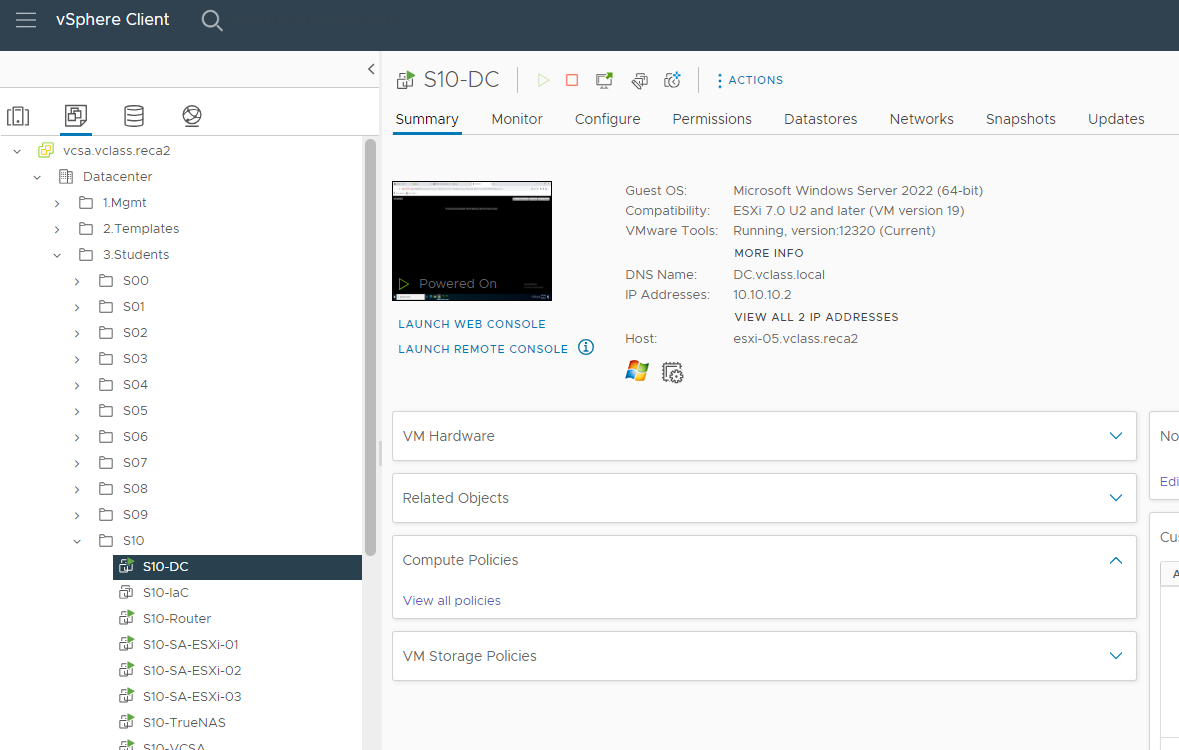1179x750 pixels.
Task: Click the S10-Router VM icon
Action: point(126,618)
